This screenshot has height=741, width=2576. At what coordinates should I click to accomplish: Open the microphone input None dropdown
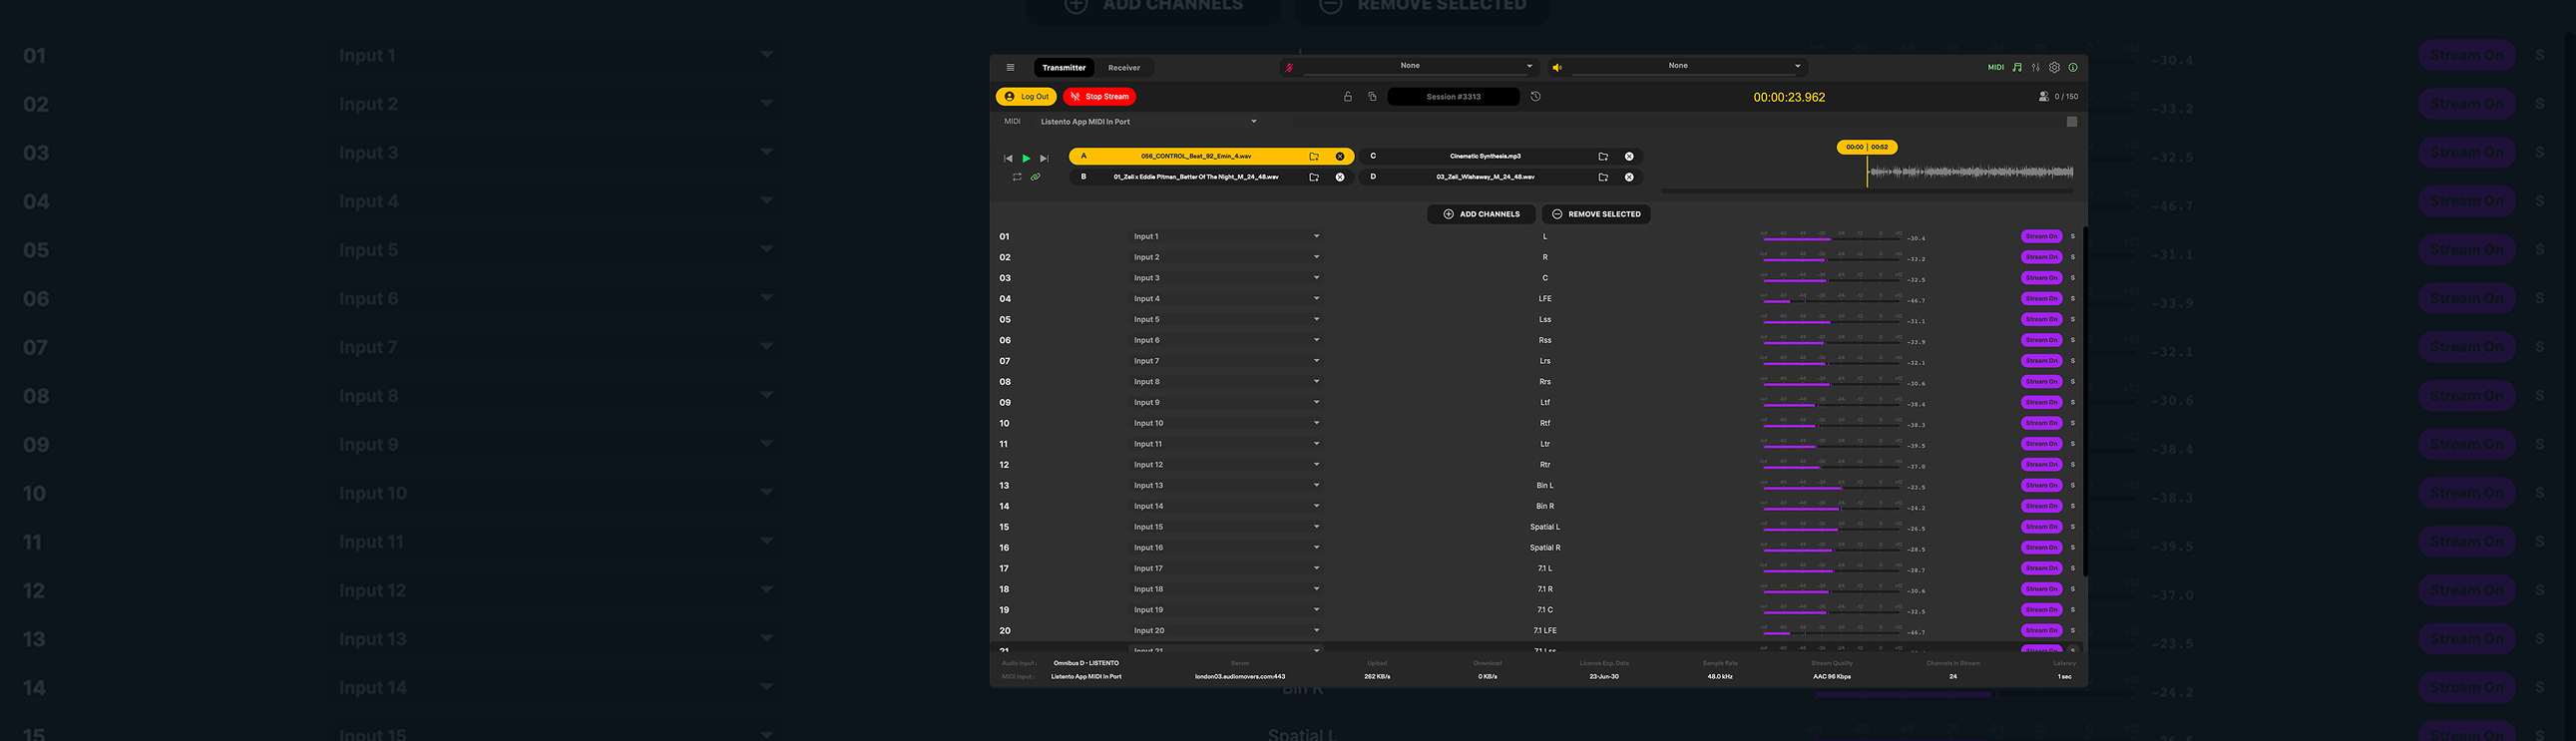(1528, 66)
